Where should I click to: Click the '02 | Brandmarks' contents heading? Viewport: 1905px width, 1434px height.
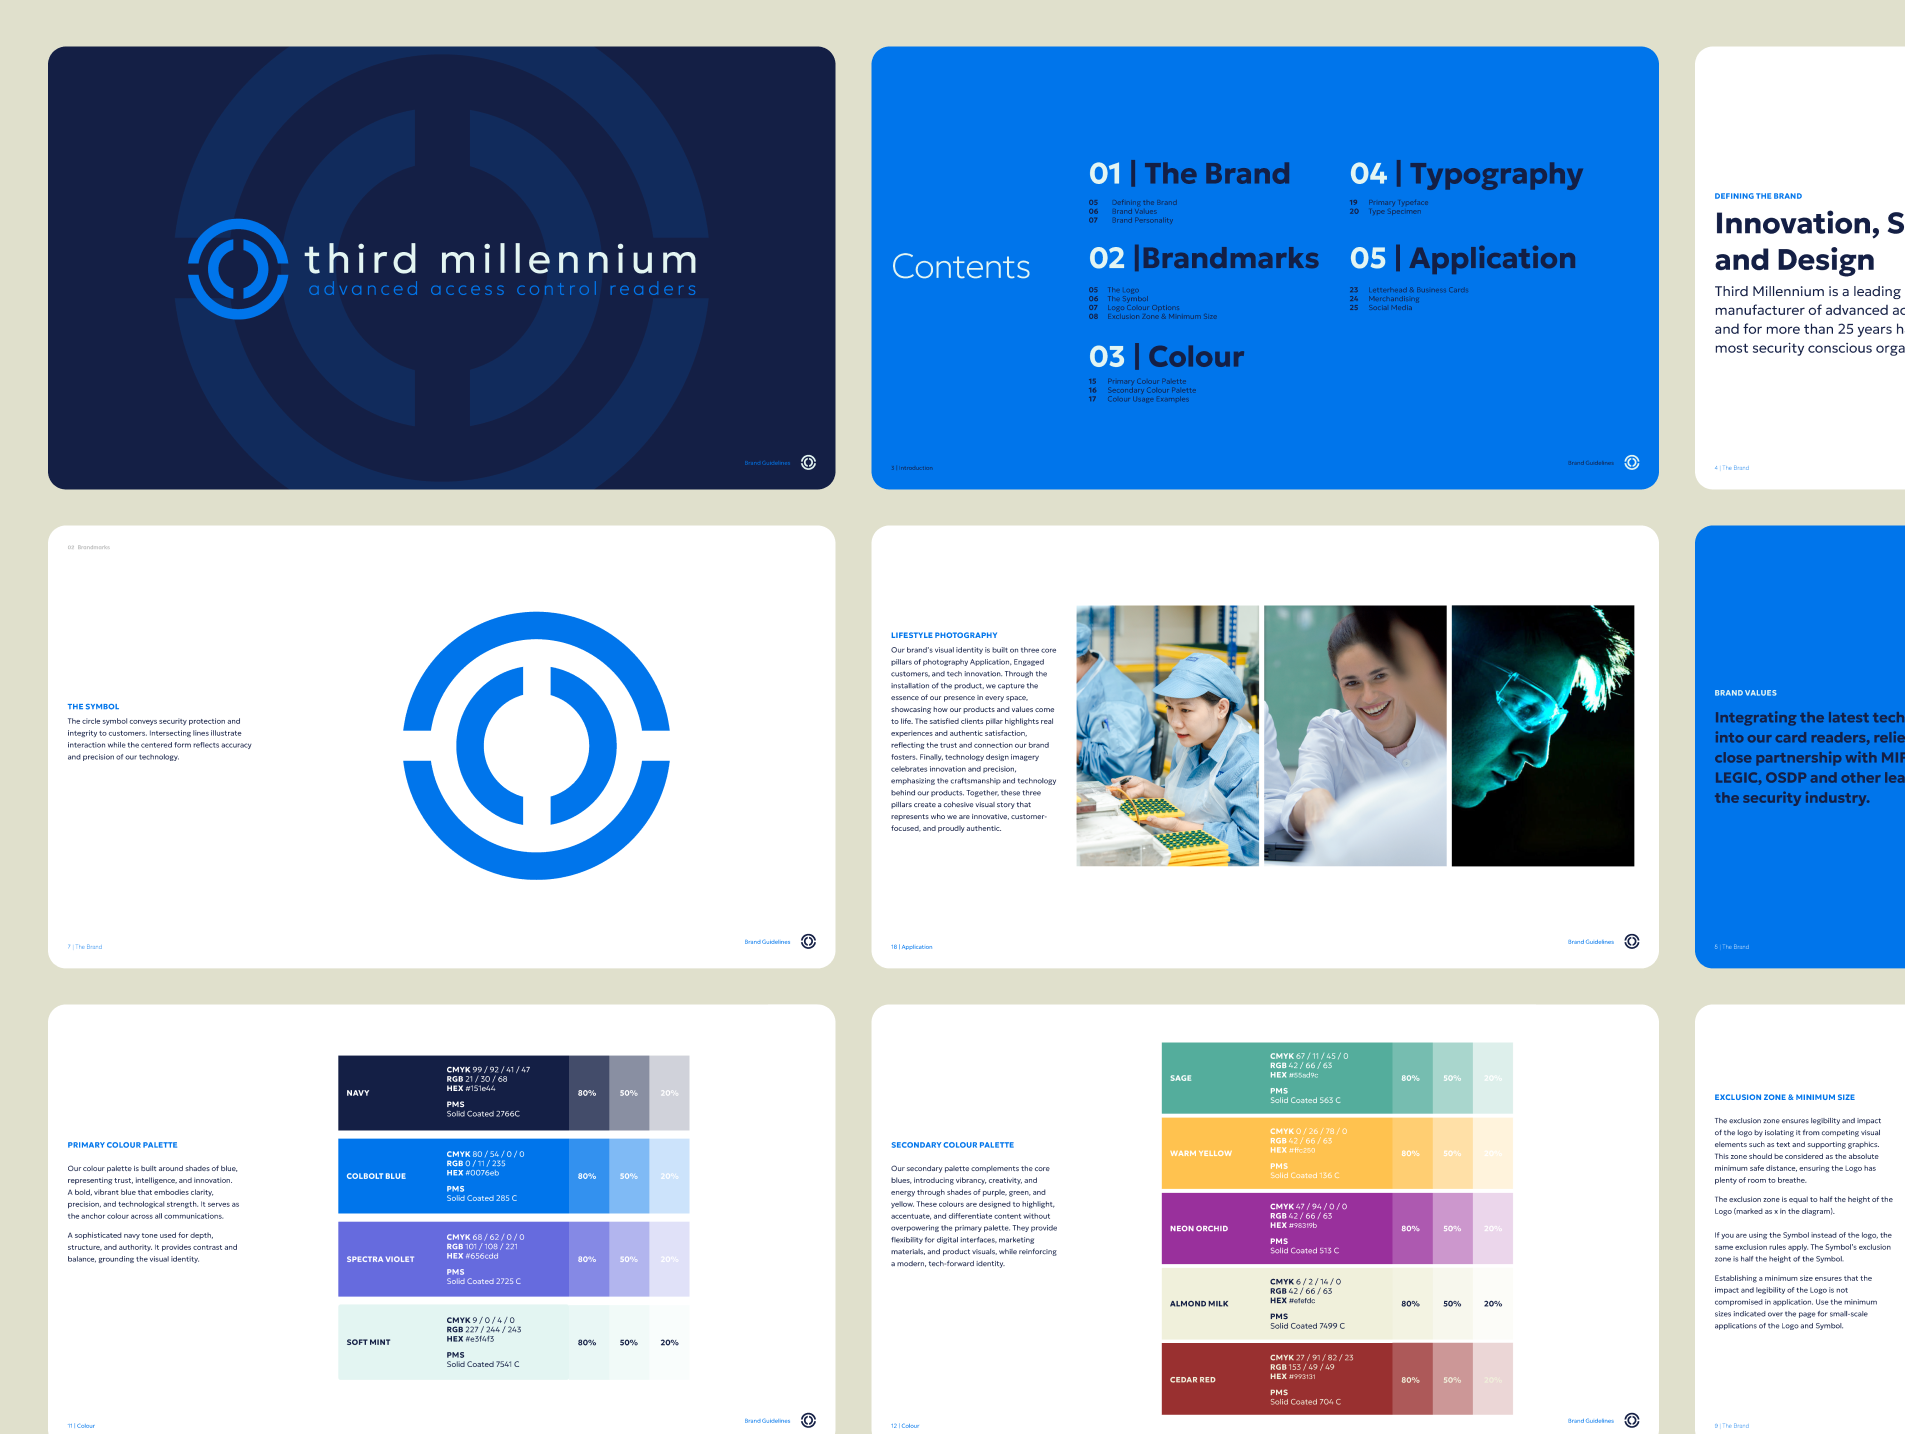pos(1204,259)
